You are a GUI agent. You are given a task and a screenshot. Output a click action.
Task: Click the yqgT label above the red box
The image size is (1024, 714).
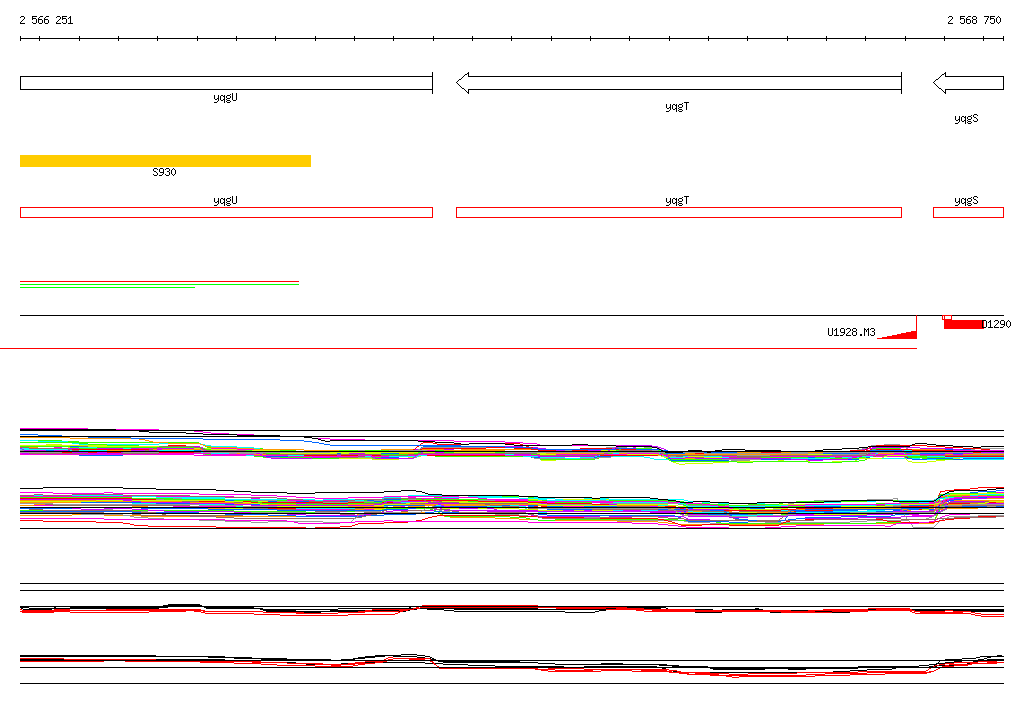click(677, 201)
